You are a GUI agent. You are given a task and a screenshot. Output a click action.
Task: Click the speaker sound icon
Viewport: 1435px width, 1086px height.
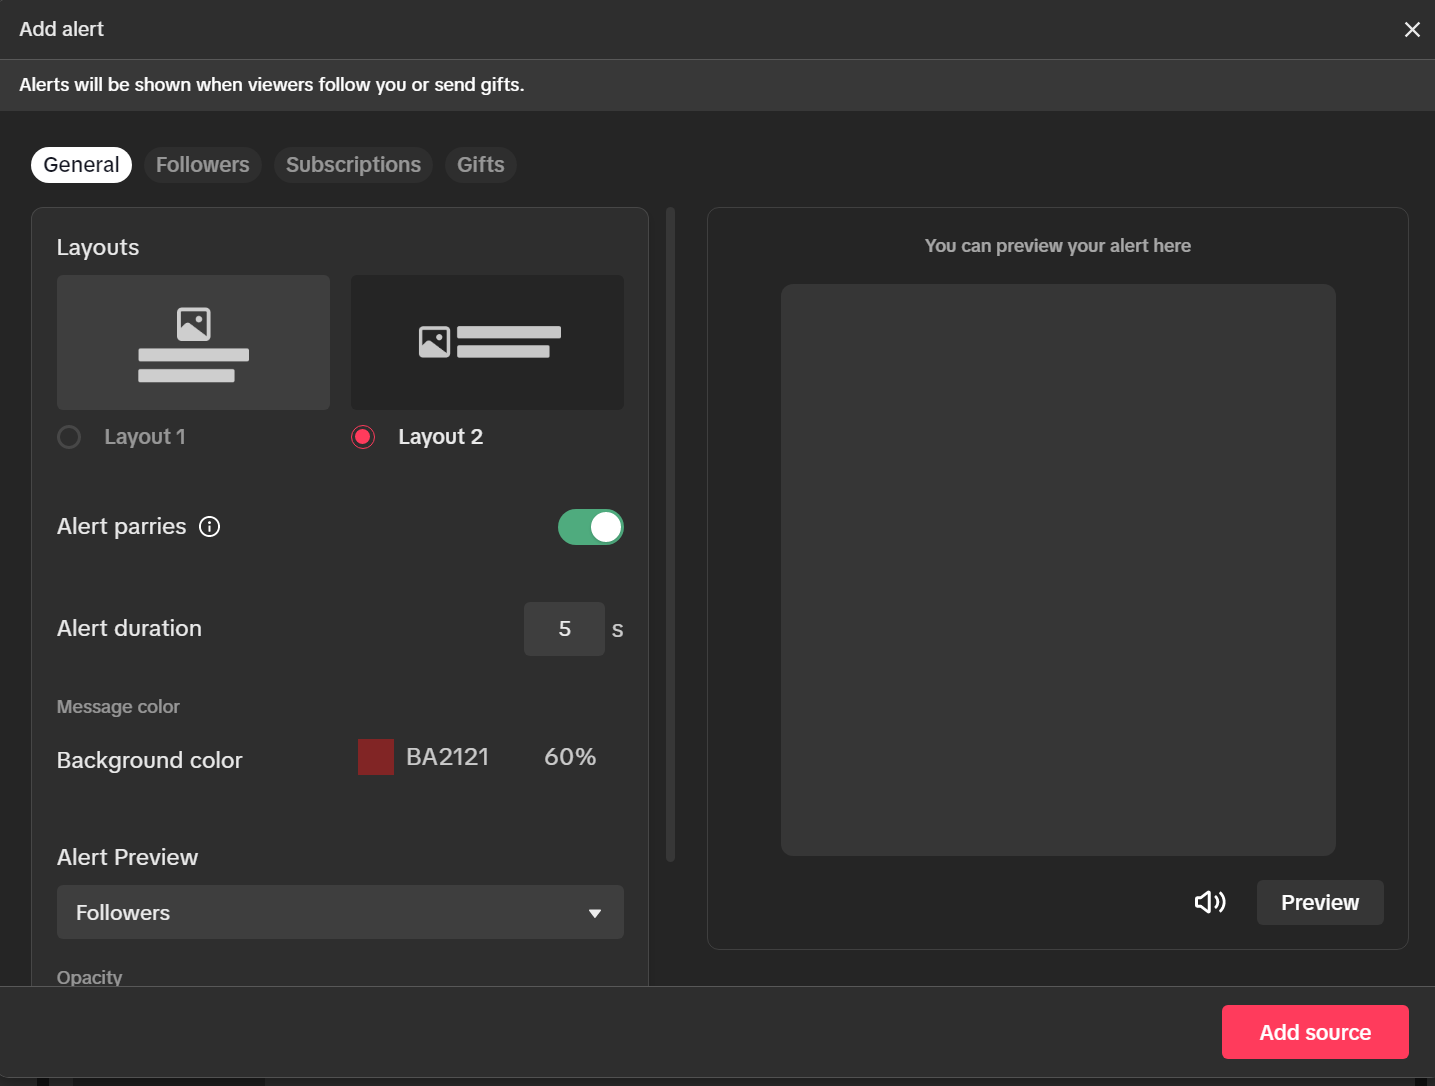point(1210,902)
